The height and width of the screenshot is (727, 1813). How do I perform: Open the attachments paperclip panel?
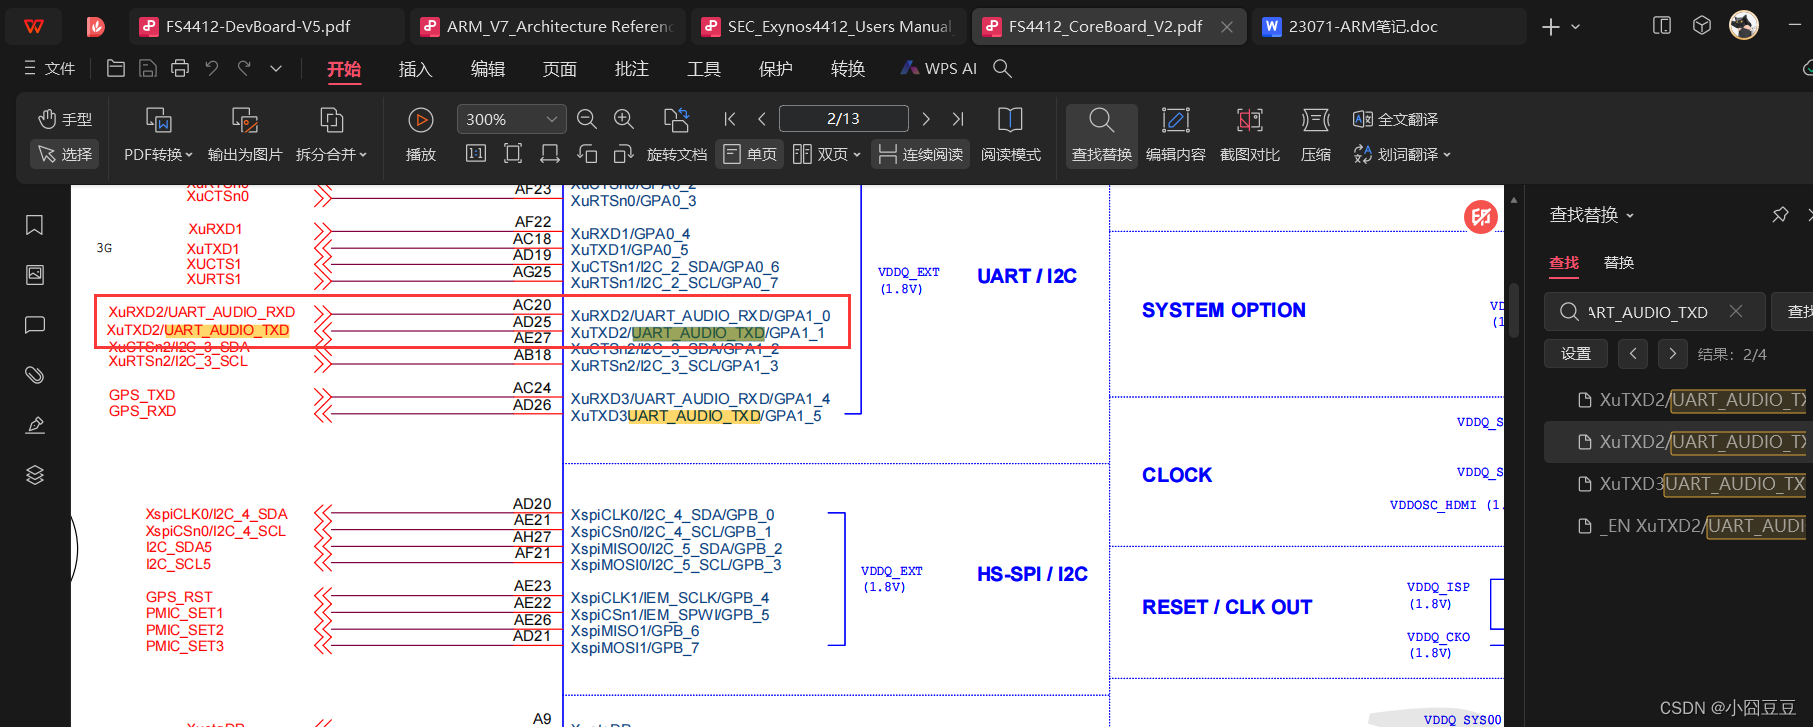[x=35, y=375]
